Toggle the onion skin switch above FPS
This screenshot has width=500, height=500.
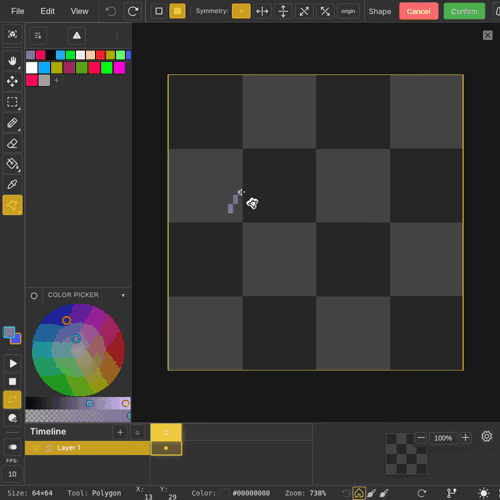12,447
